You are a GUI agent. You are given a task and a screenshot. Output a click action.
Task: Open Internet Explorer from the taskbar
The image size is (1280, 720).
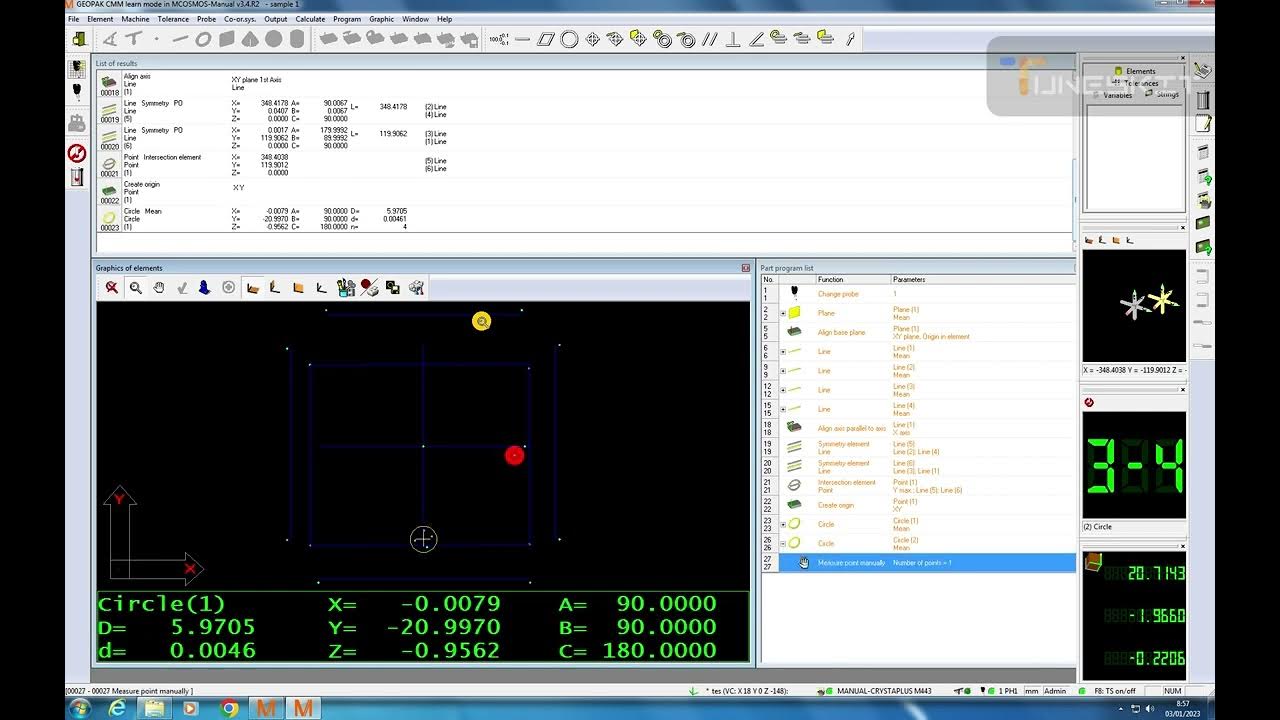point(118,708)
